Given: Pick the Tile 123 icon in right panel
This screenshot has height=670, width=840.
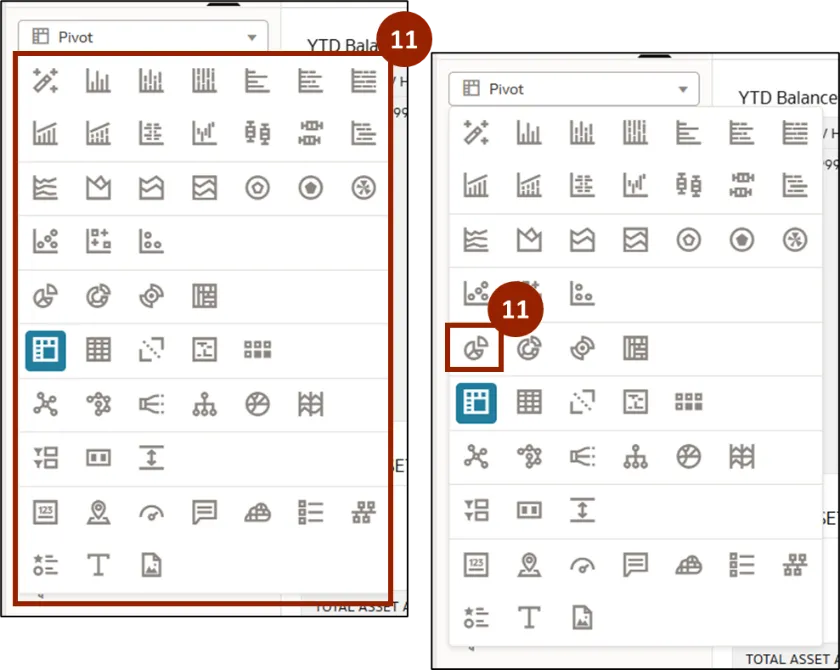Looking at the screenshot, I should [476, 565].
